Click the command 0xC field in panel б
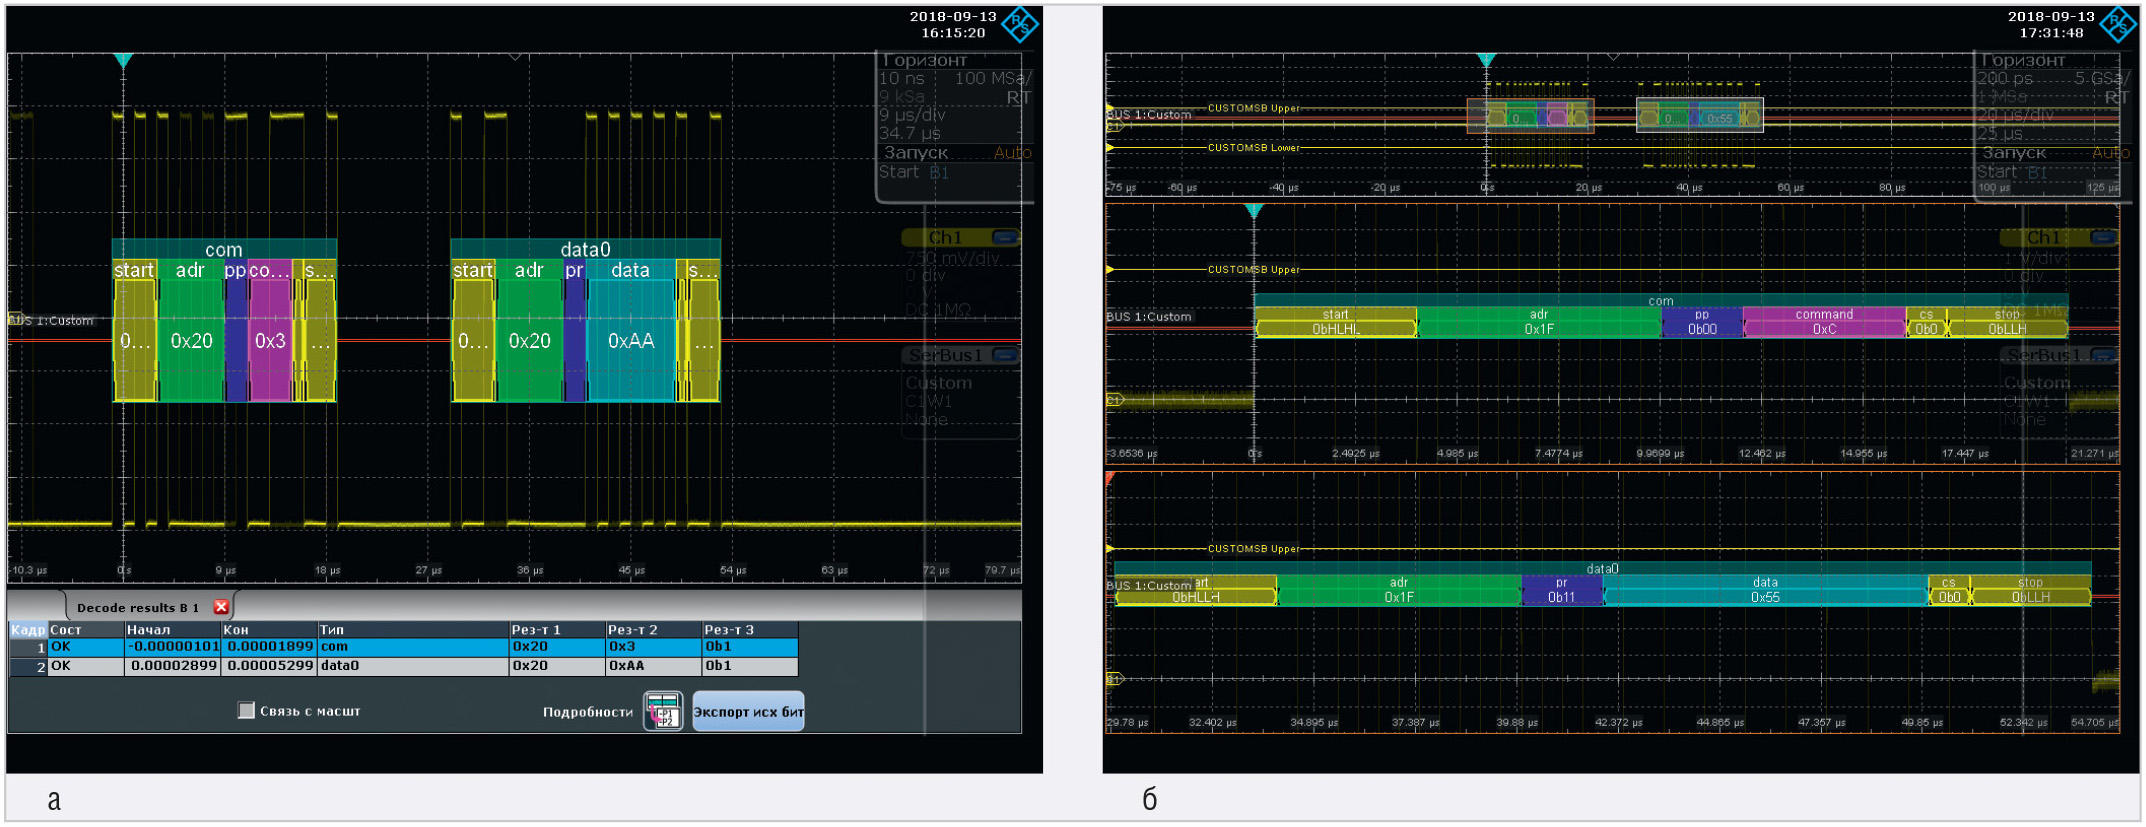 point(1824,322)
